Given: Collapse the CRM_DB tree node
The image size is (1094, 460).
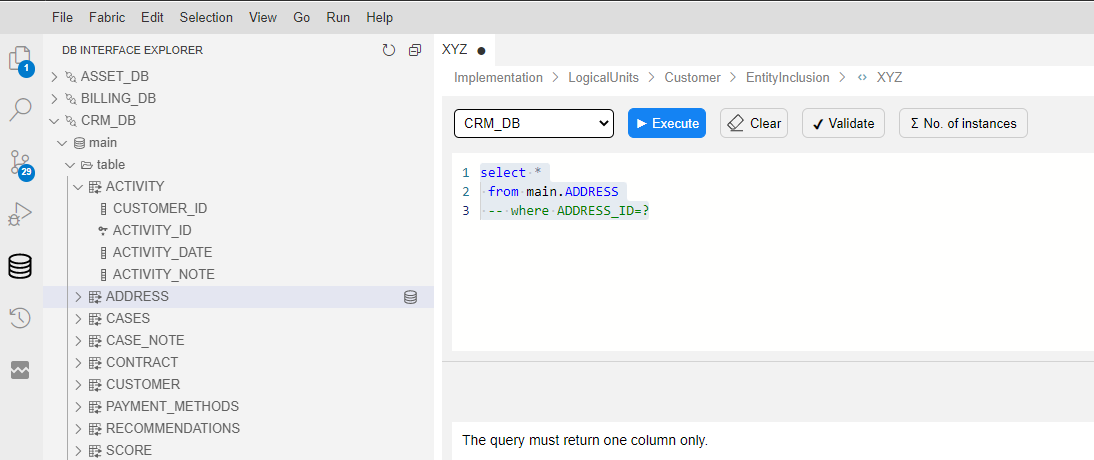Looking at the screenshot, I should pos(55,120).
